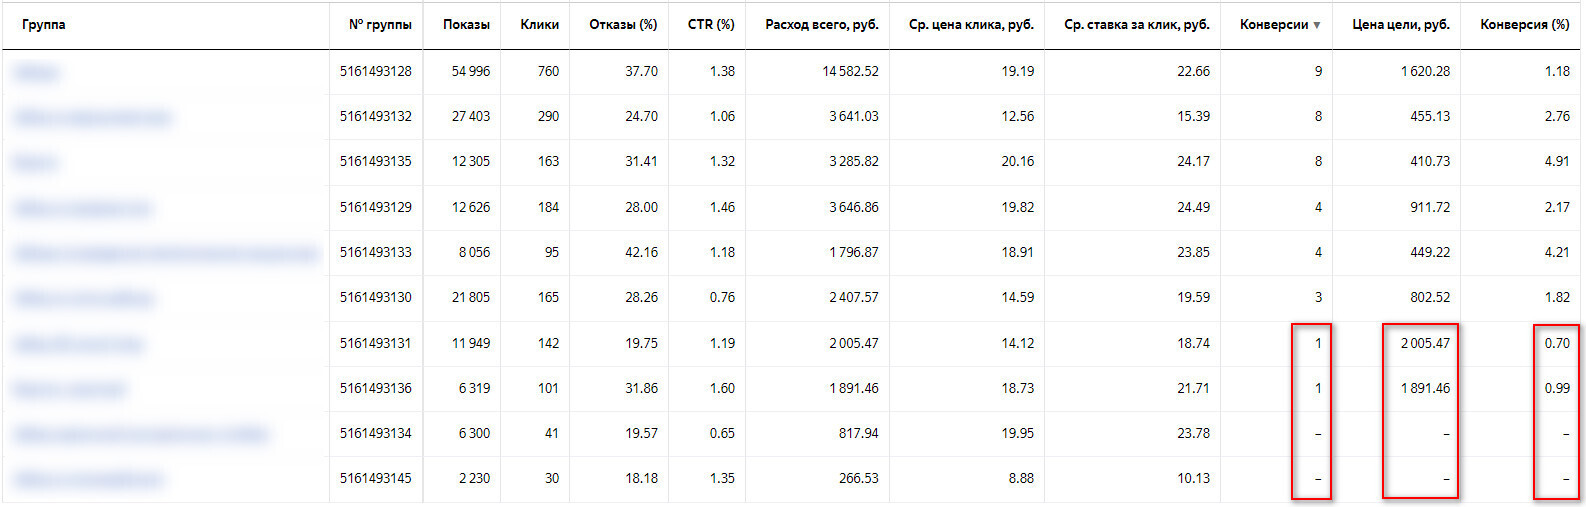Click the Расход всего, руб. header

(x=821, y=24)
